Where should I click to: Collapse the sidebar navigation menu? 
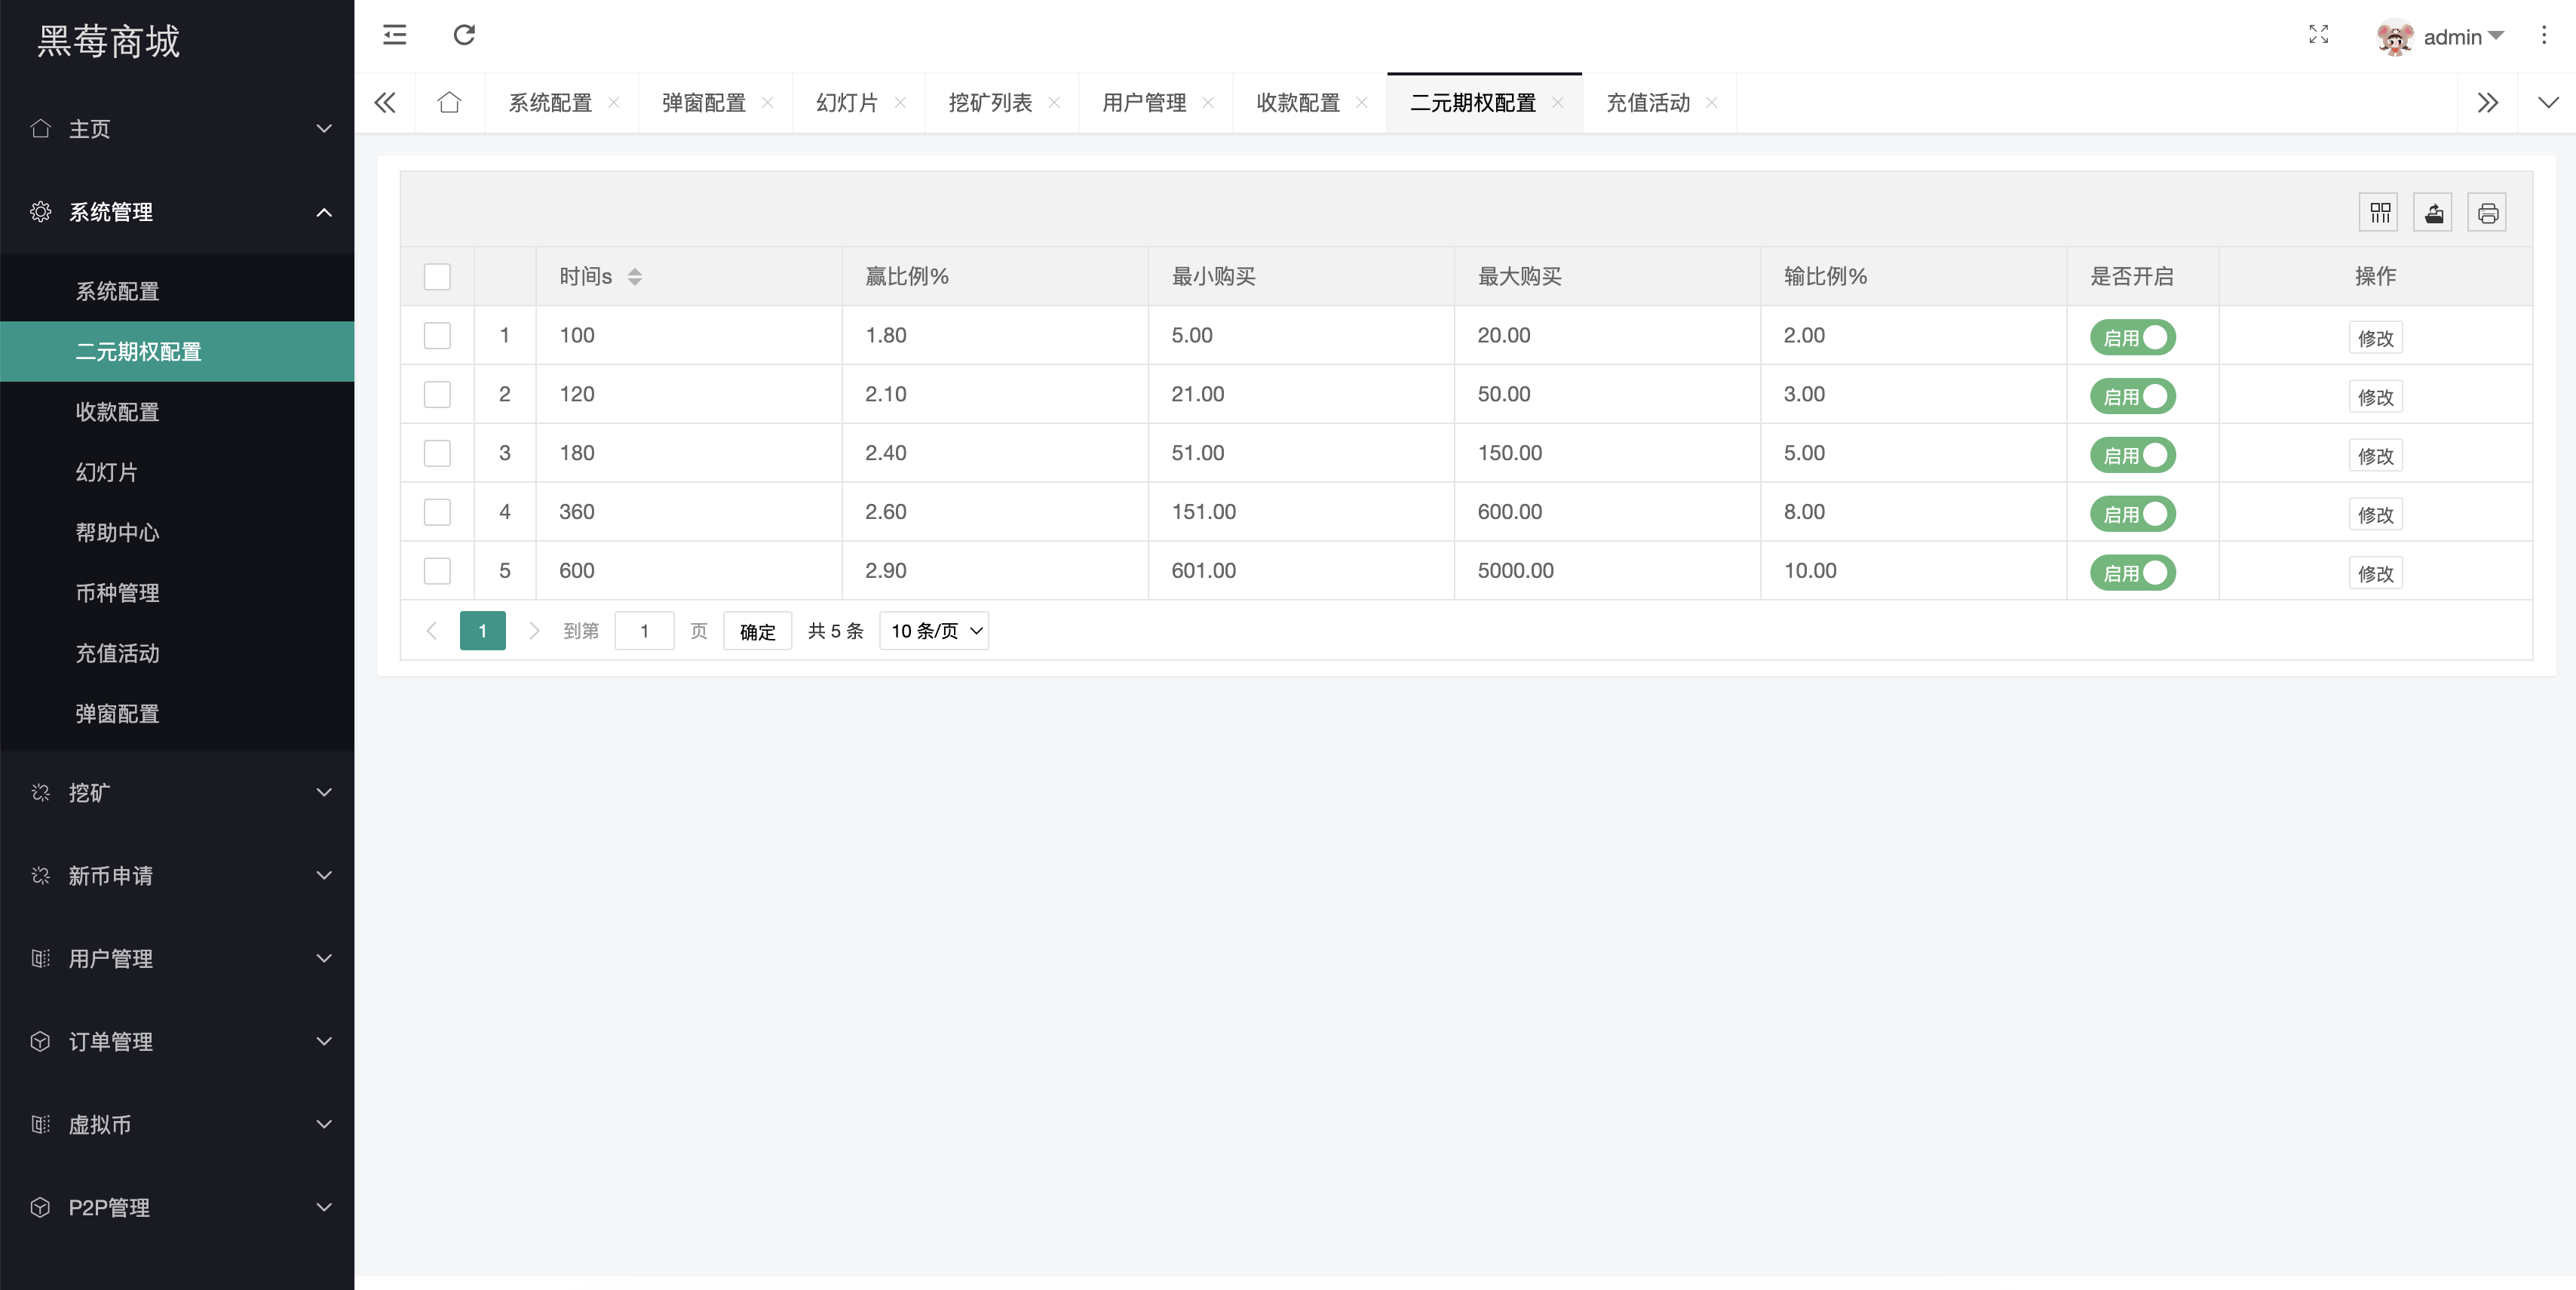[394, 35]
